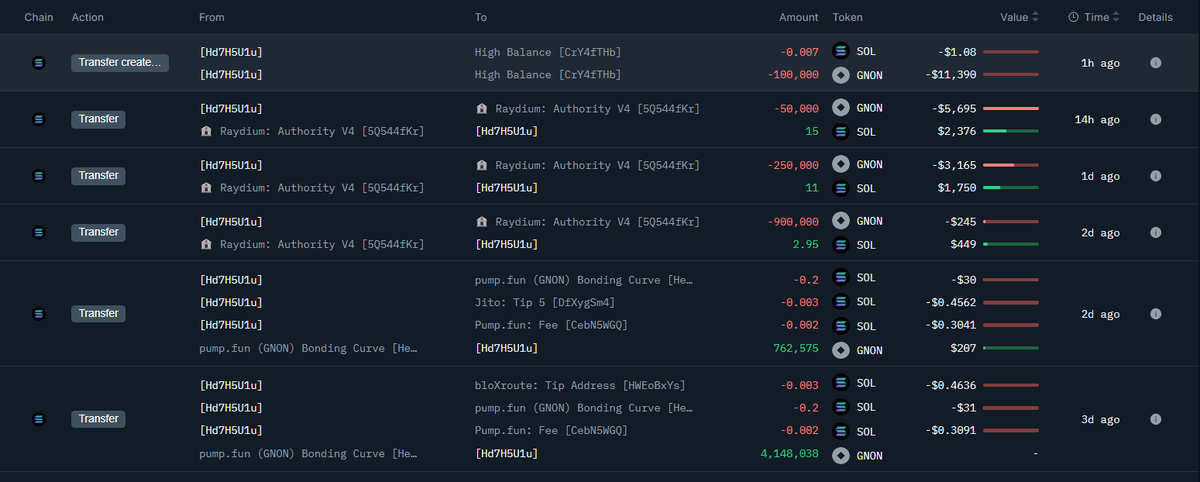Open details info for the 3d ago transaction
Screen dimensions: 1200x482
tap(1155, 419)
